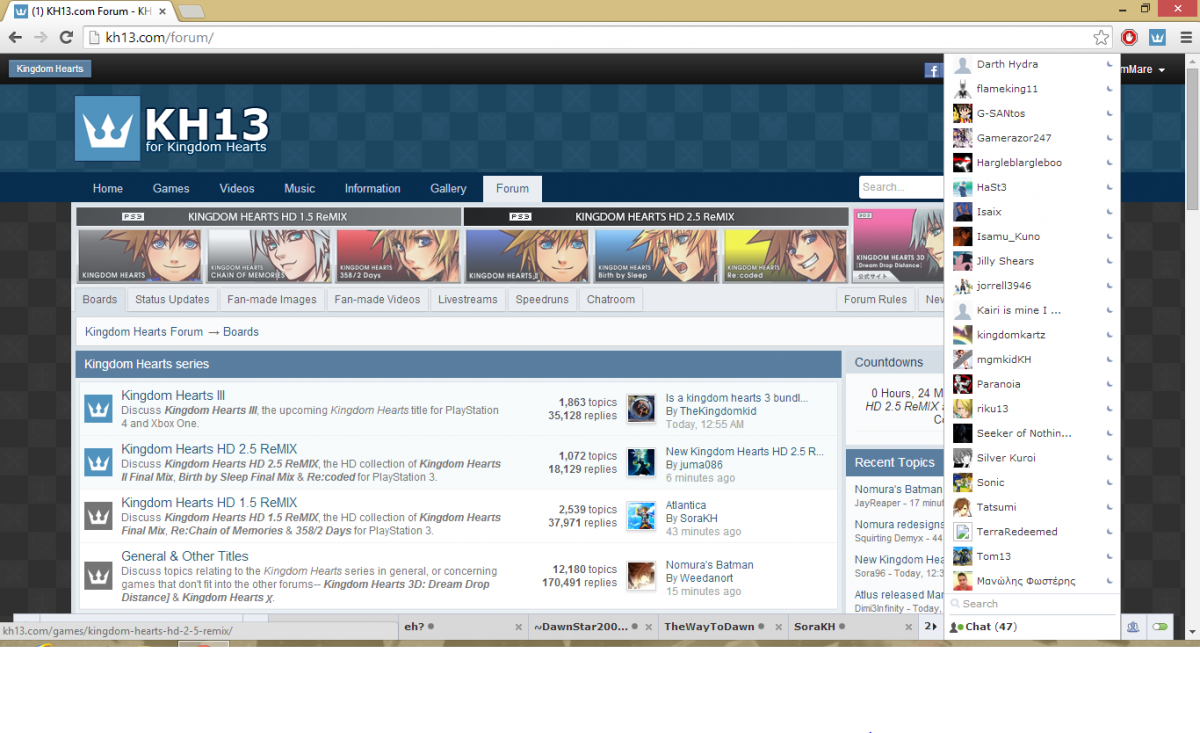1200x733 pixels.
Task: Switch to the Fan-made Images tab
Action: click(272, 299)
